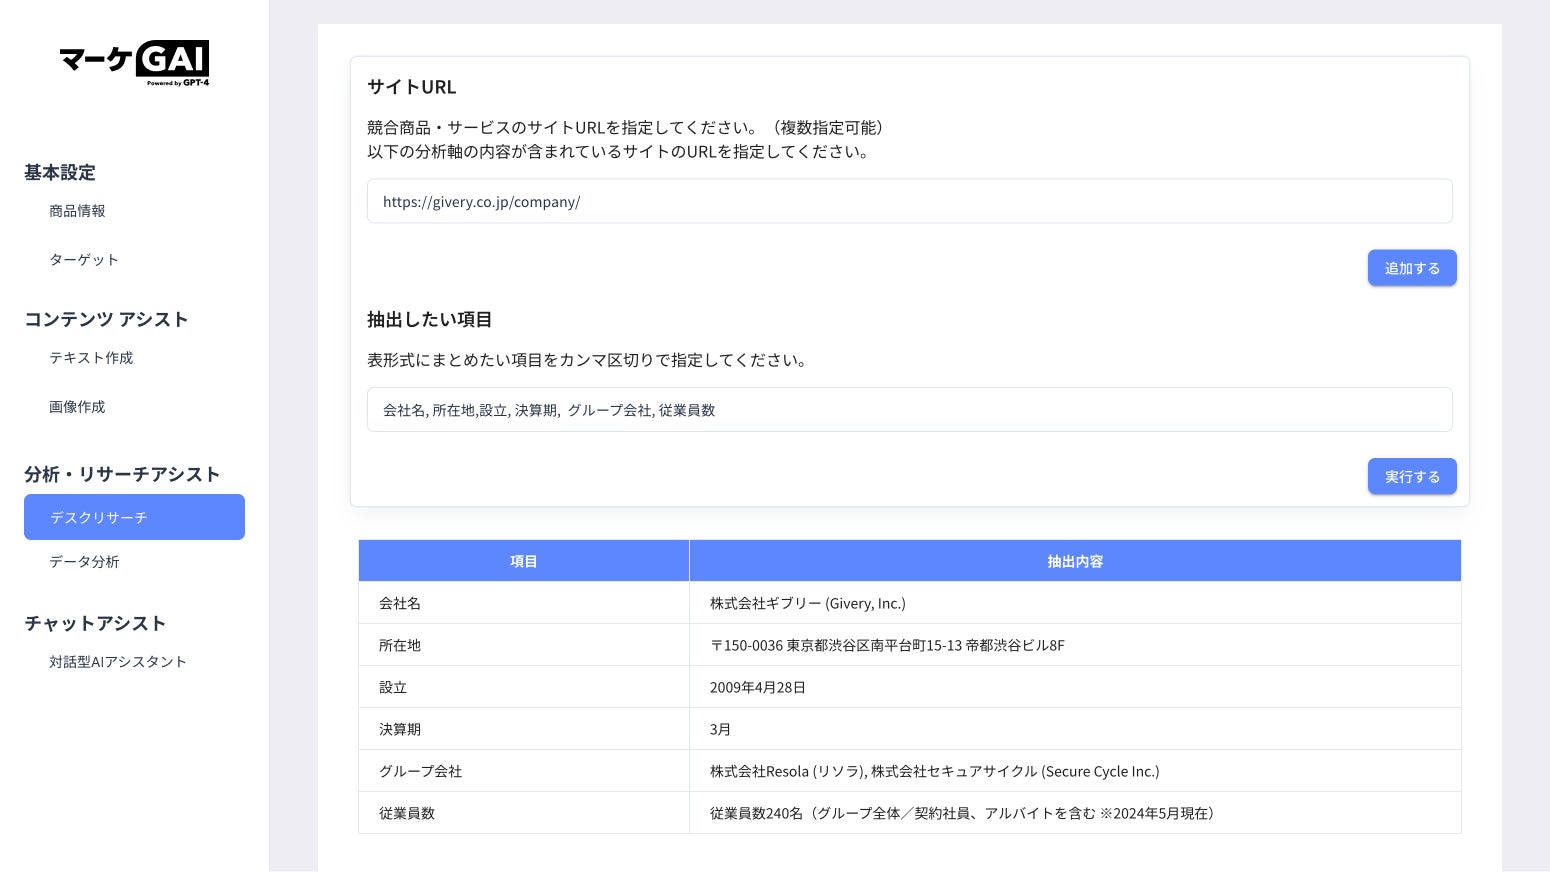This screenshot has height=872, width=1550.
Task: Go to テキスト作成
Action: coord(91,358)
